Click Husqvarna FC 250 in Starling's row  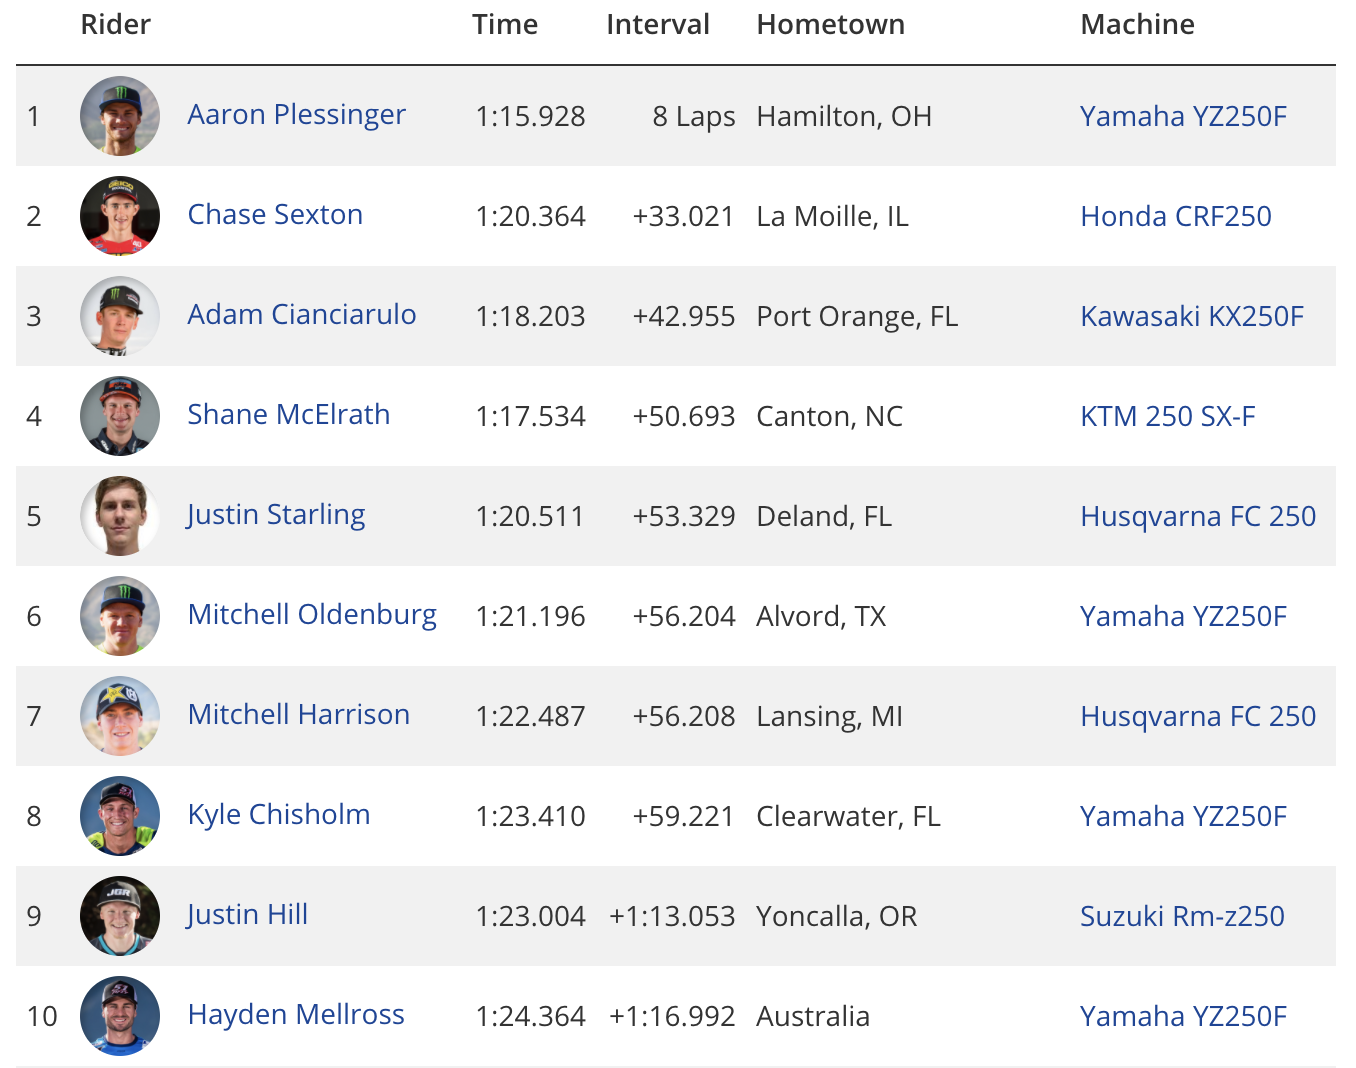pyautogui.click(x=1198, y=516)
